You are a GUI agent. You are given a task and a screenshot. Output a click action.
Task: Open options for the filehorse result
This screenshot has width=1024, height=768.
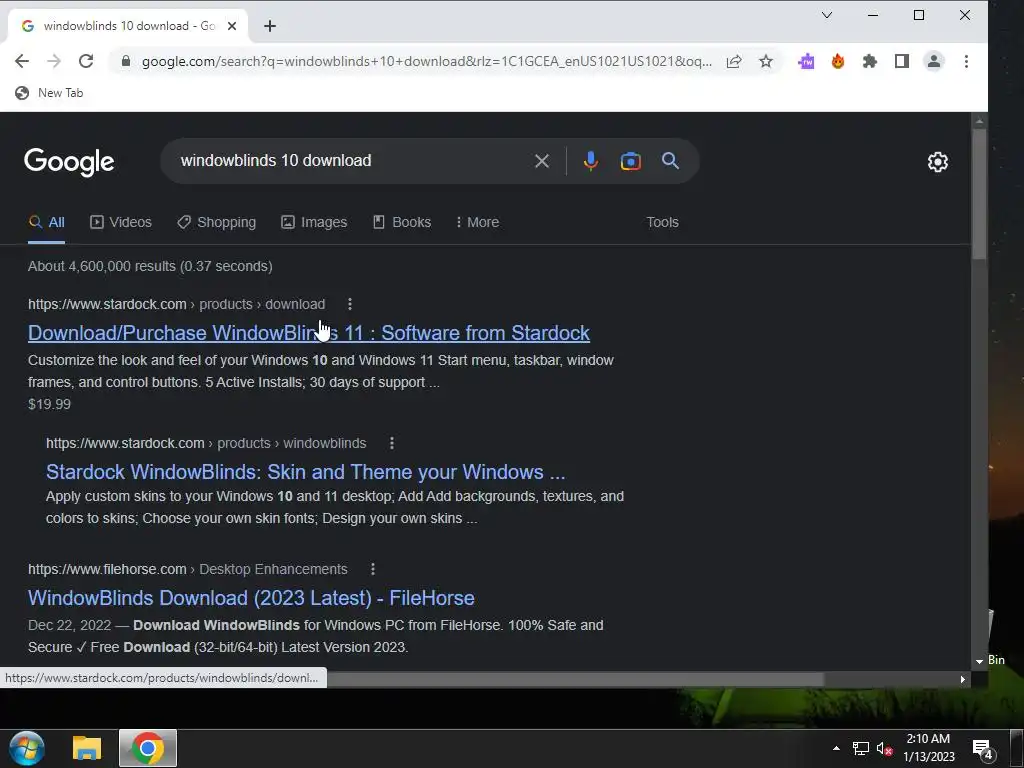[373, 569]
